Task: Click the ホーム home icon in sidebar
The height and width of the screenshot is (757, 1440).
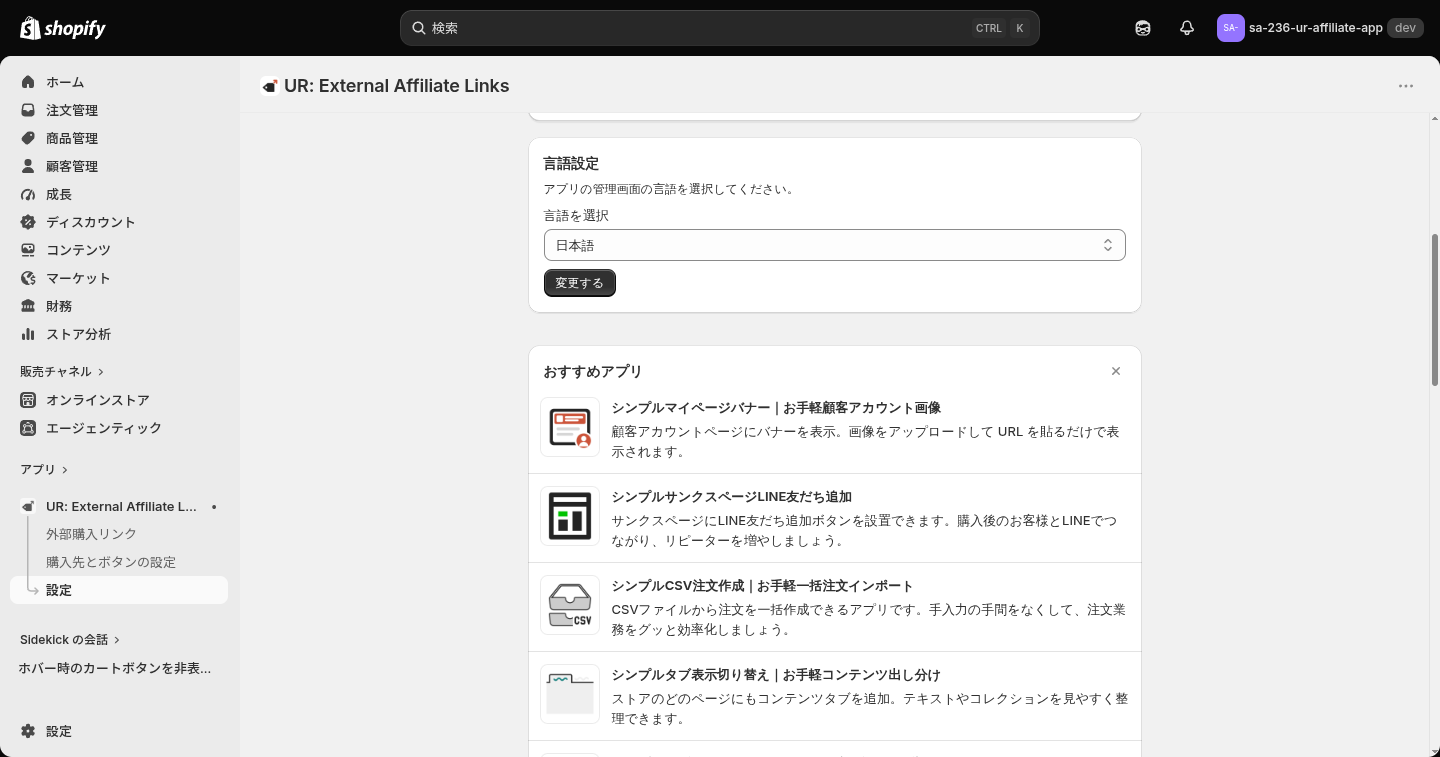Action: point(28,82)
